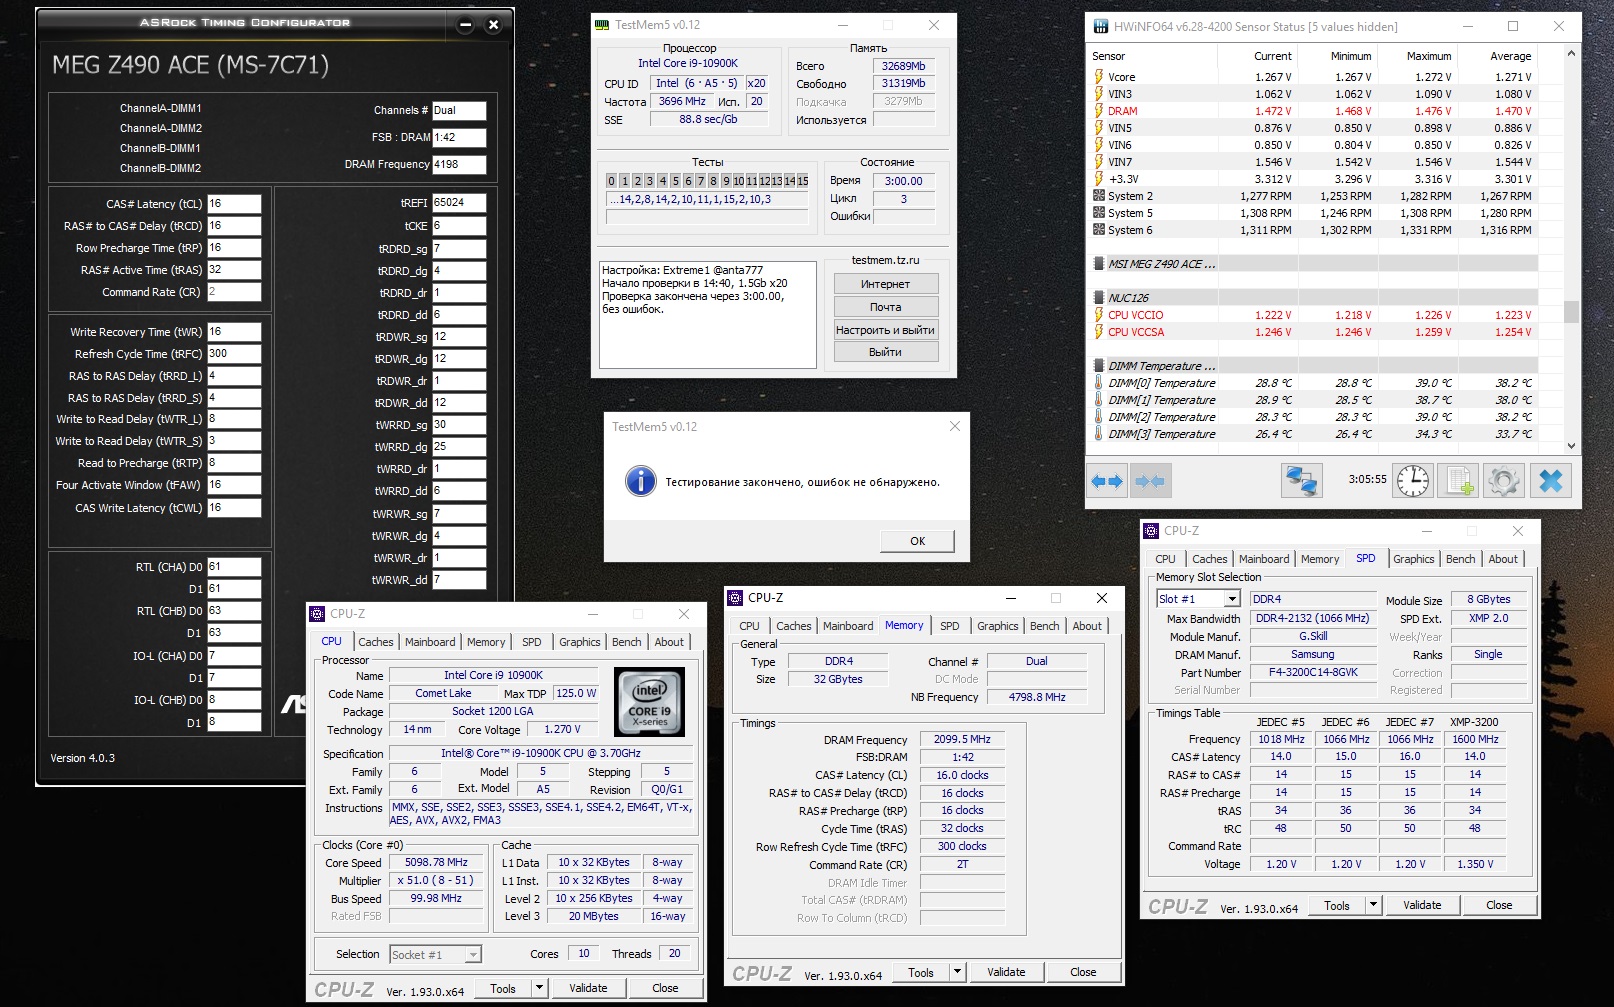Select Graphics tab in CPU-Z SPD window

click(x=1414, y=559)
